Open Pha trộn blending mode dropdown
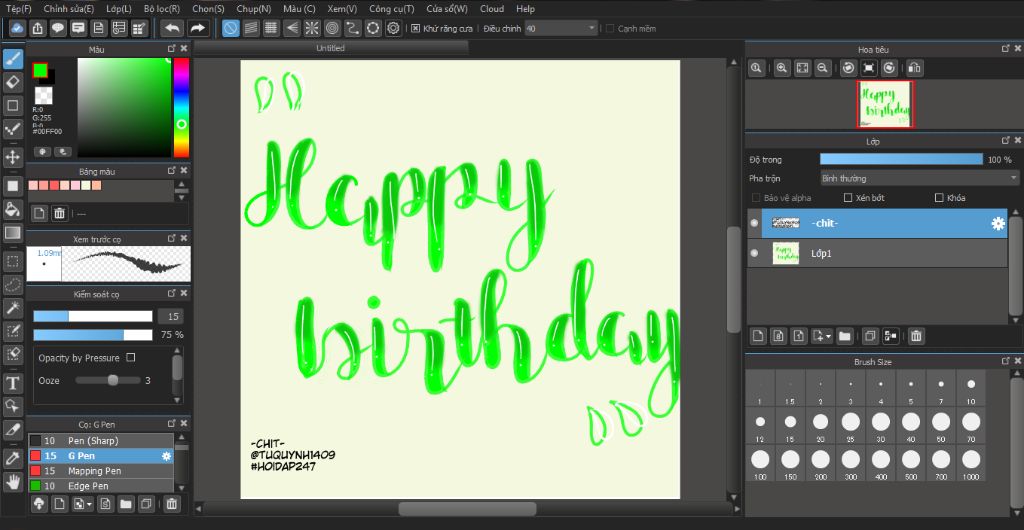 (919, 178)
